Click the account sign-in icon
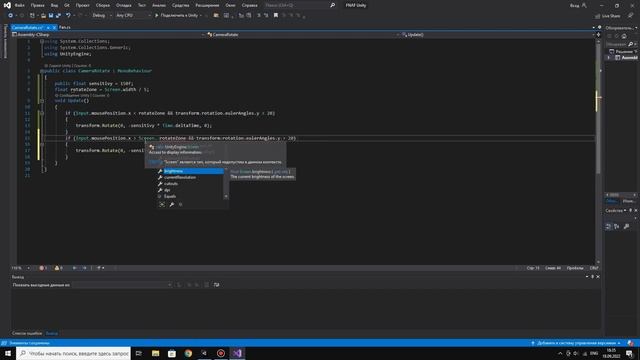640x360 pixels. (584, 5)
